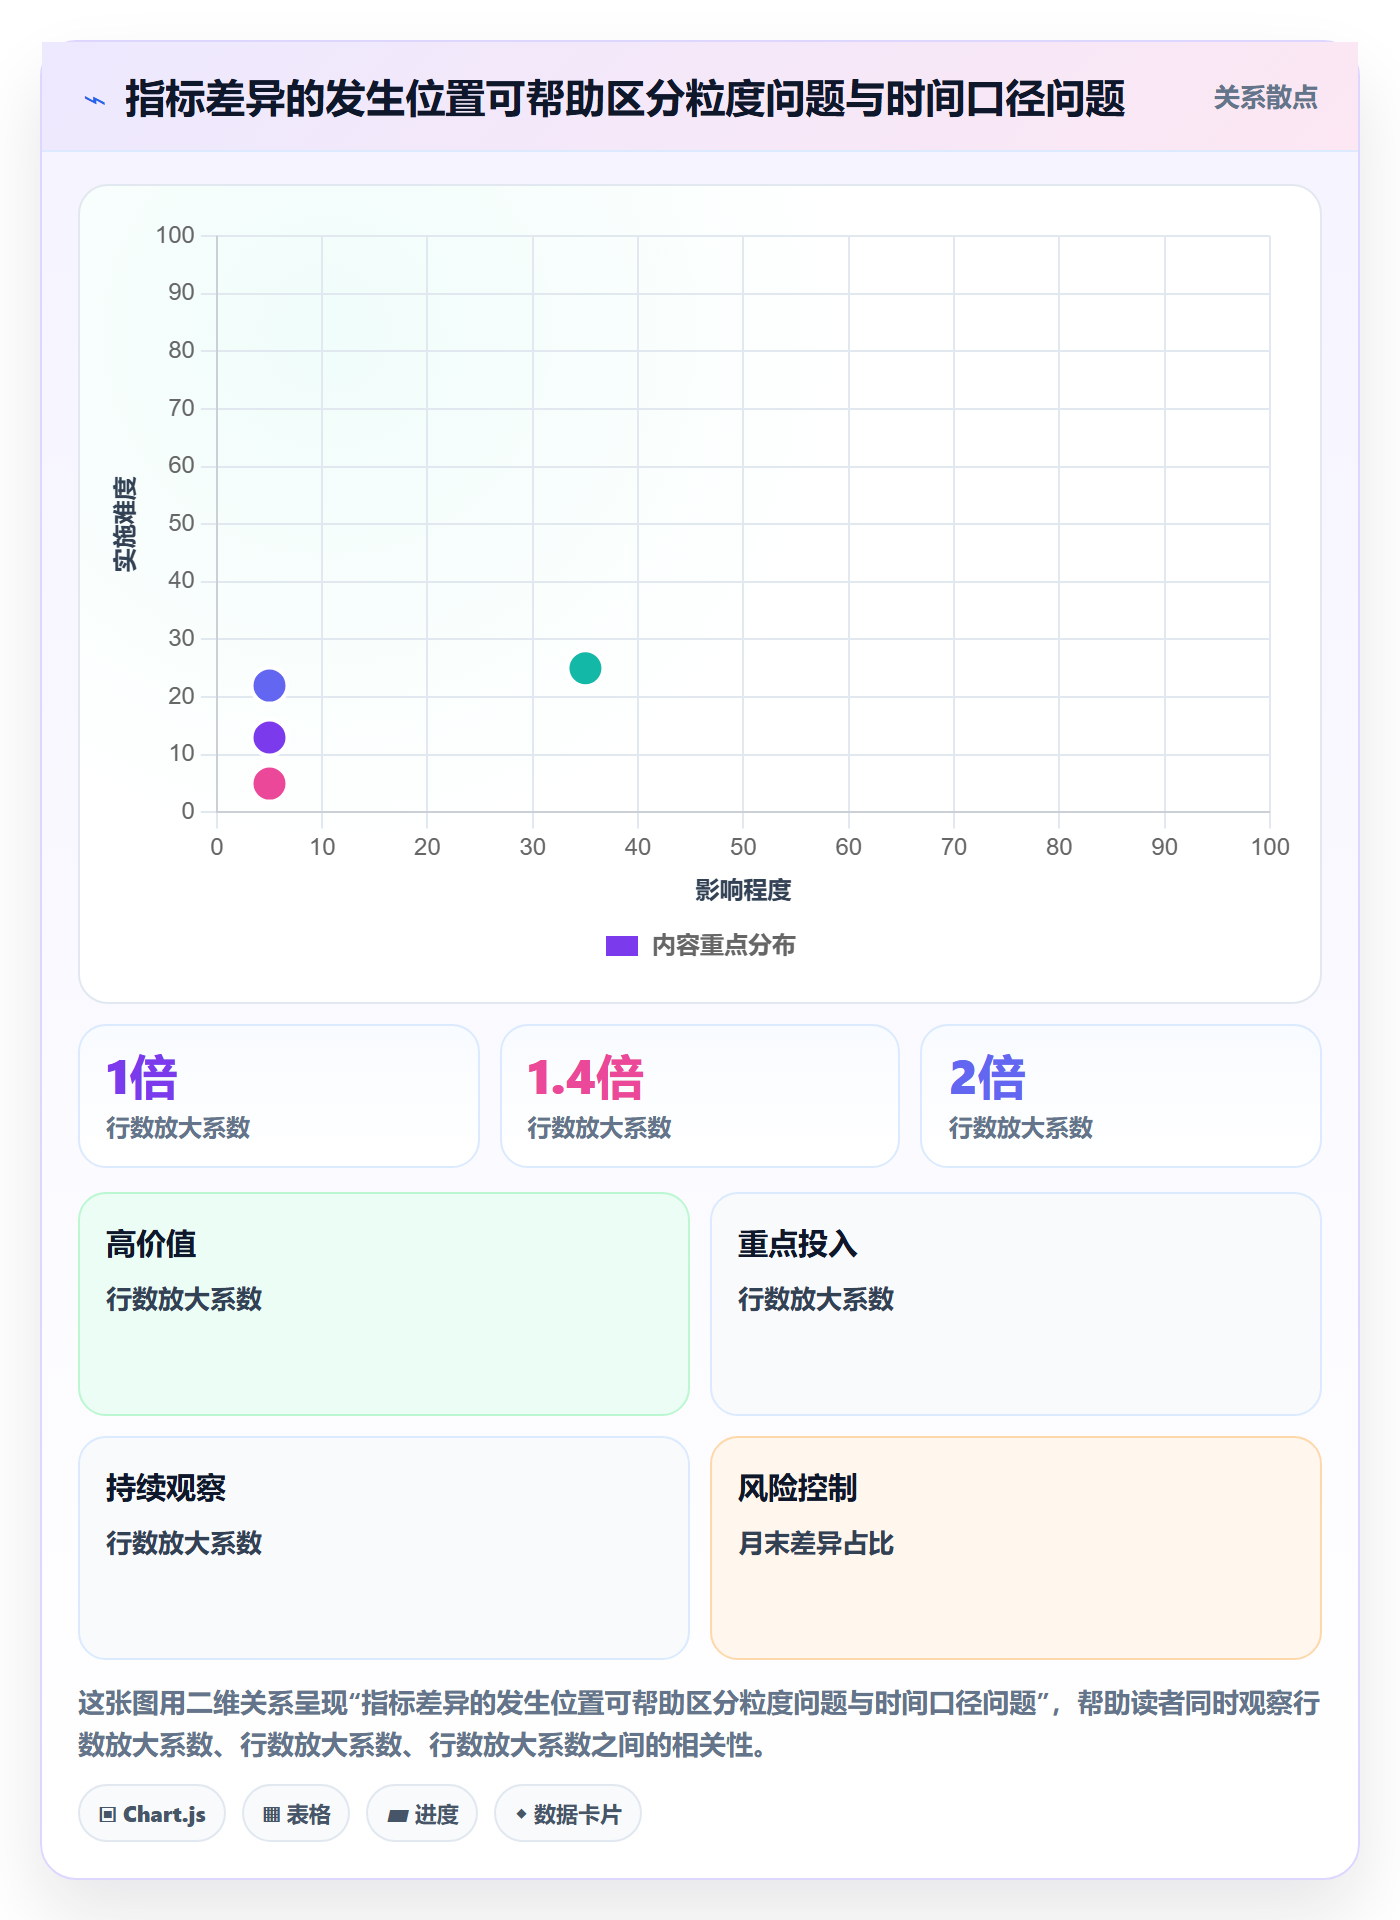Image resolution: width=1400 pixels, height=1920 pixels.
Task: Click the square icon in Chart.js chip
Action: point(108,1815)
